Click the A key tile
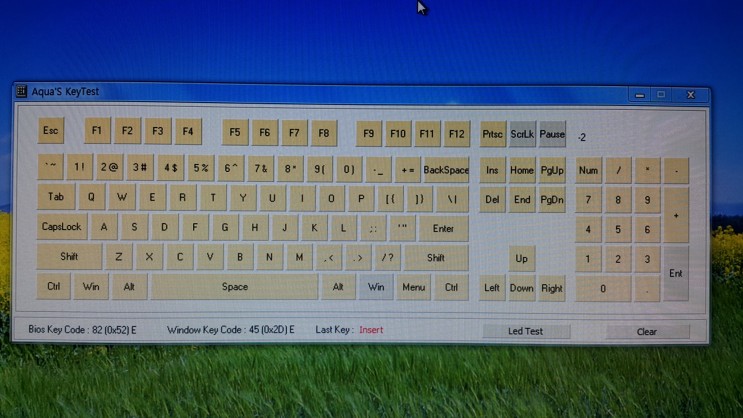This screenshot has height=418, width=743. pyautogui.click(x=104, y=227)
